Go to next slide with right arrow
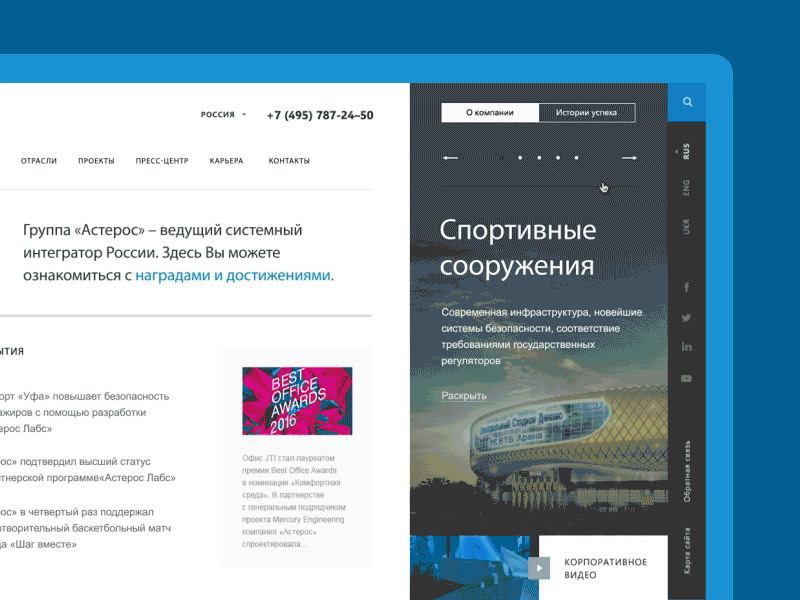 pyautogui.click(x=629, y=158)
